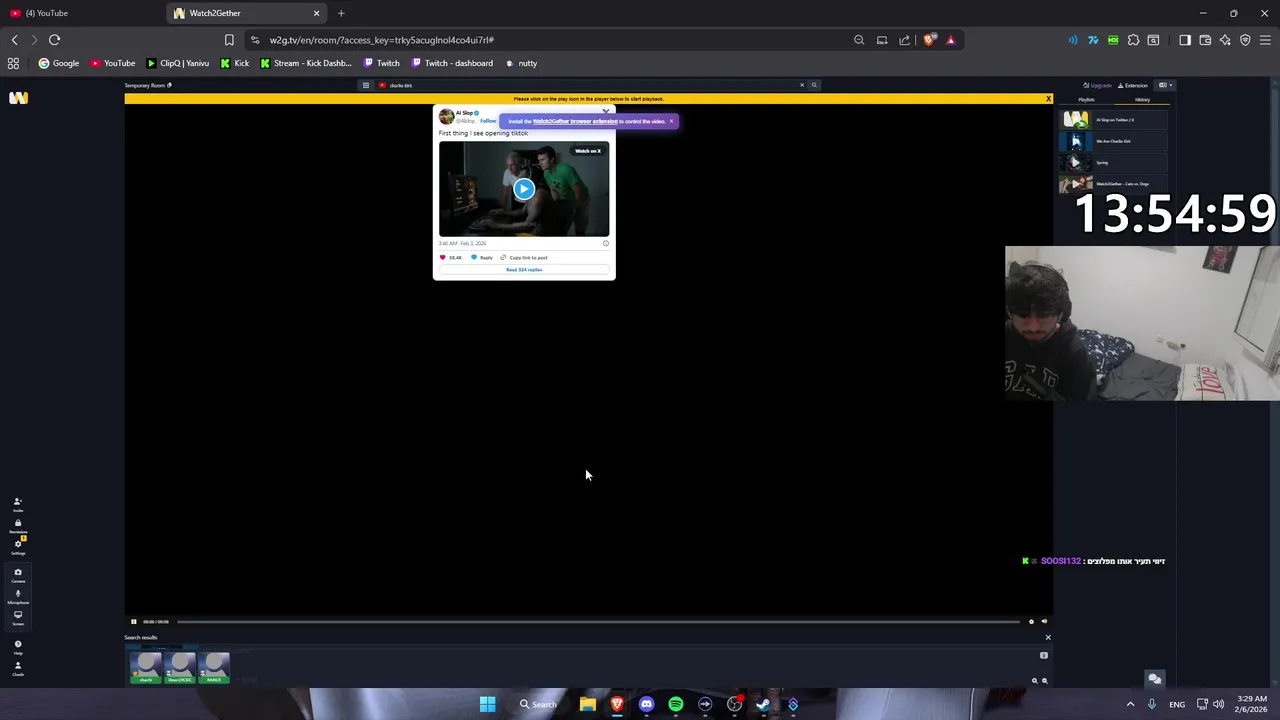Open Brave Shields lion icon
This screenshot has height=720, width=1280.
click(929, 40)
